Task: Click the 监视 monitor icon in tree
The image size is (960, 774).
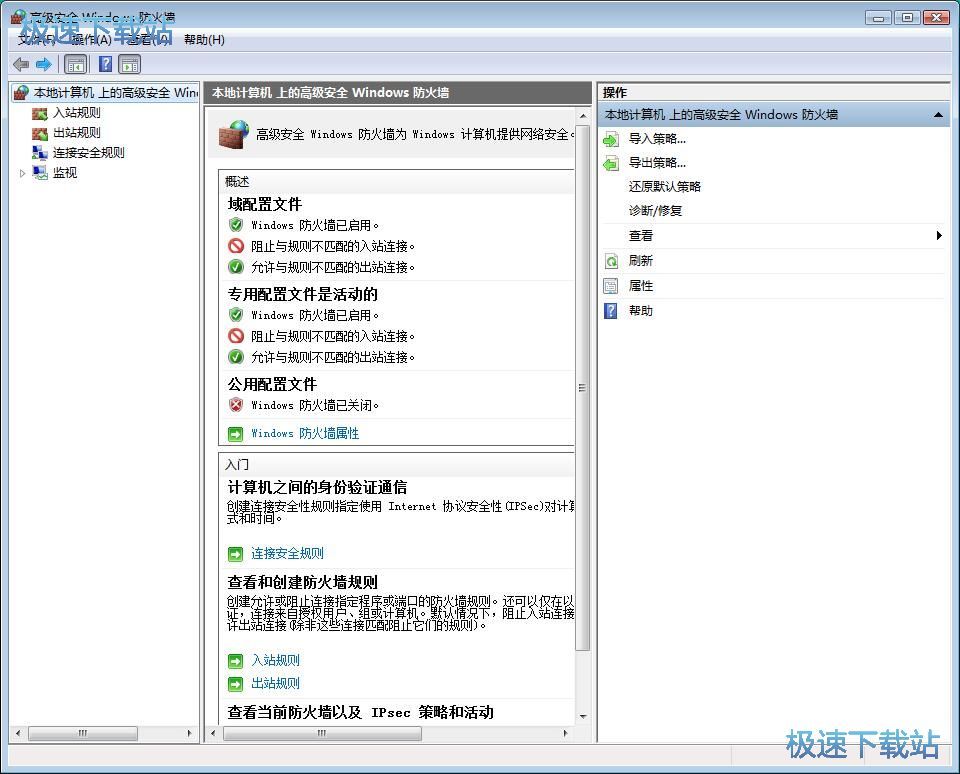Action: [x=40, y=173]
